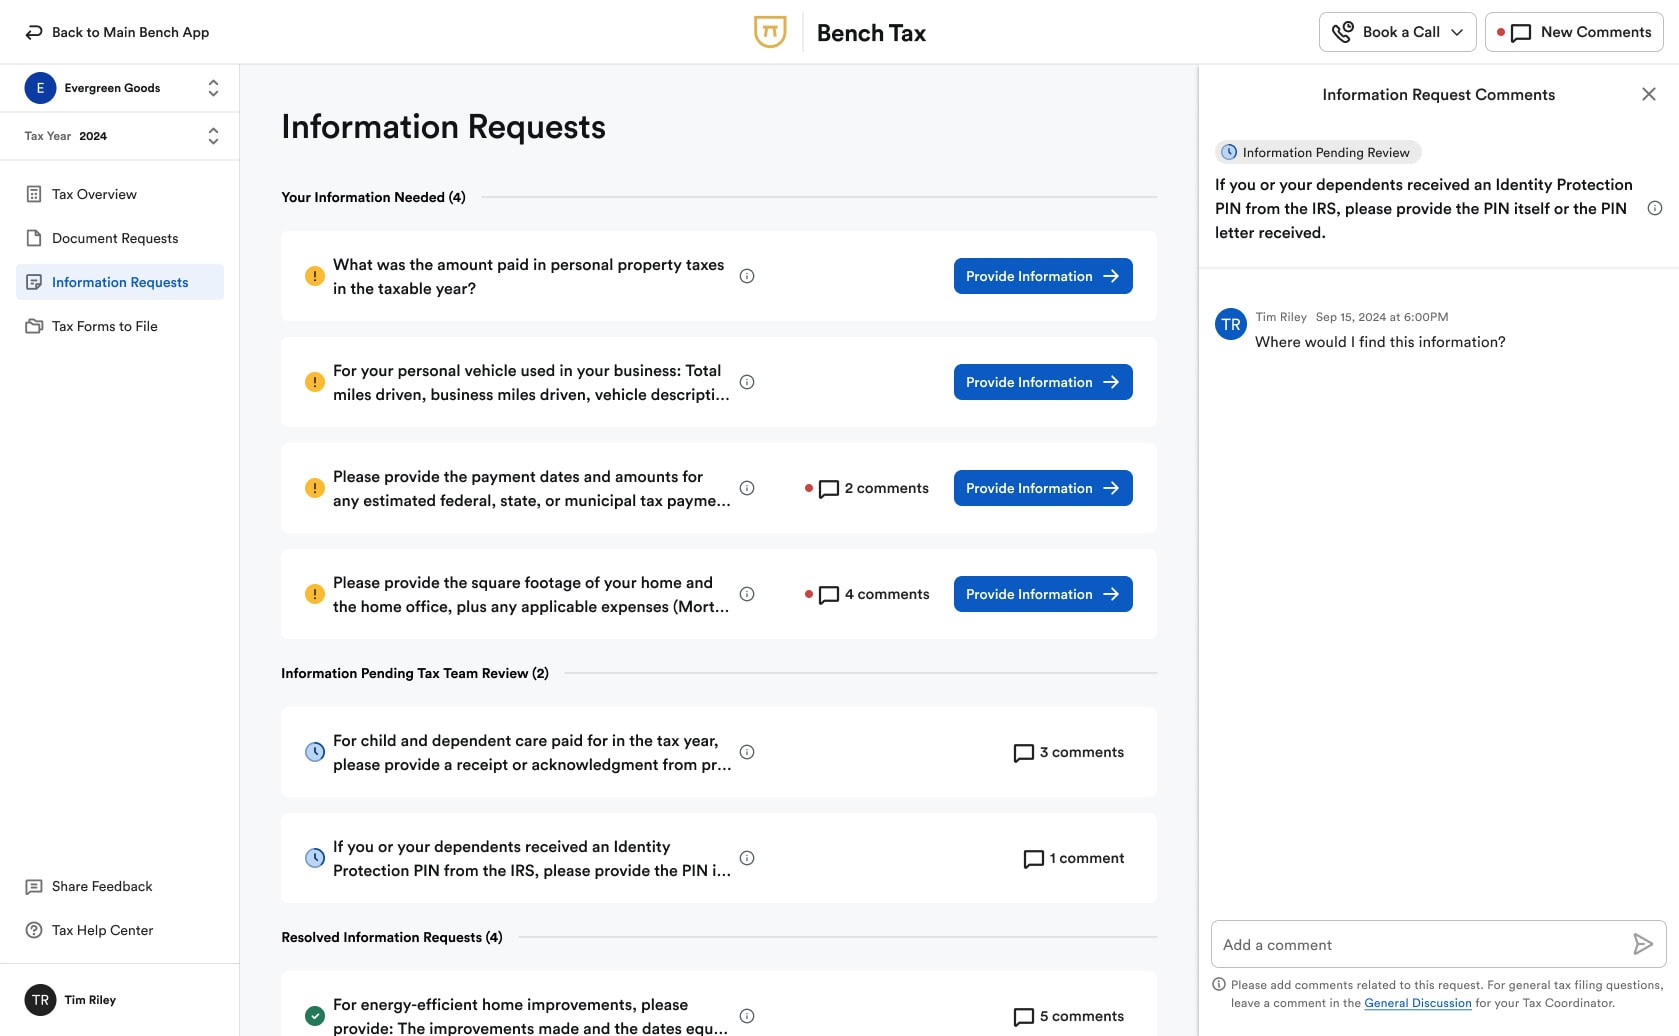
Task: Click the speech bubble icon in New Comments
Action: click(1521, 33)
